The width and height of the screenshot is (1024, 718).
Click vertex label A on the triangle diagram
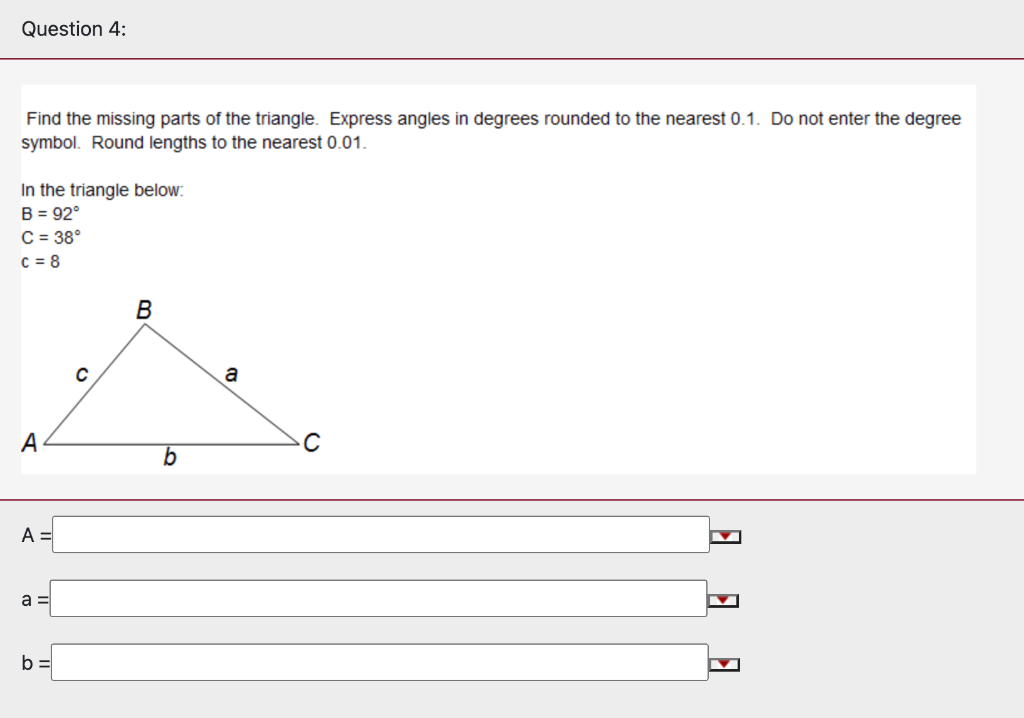tap(28, 440)
